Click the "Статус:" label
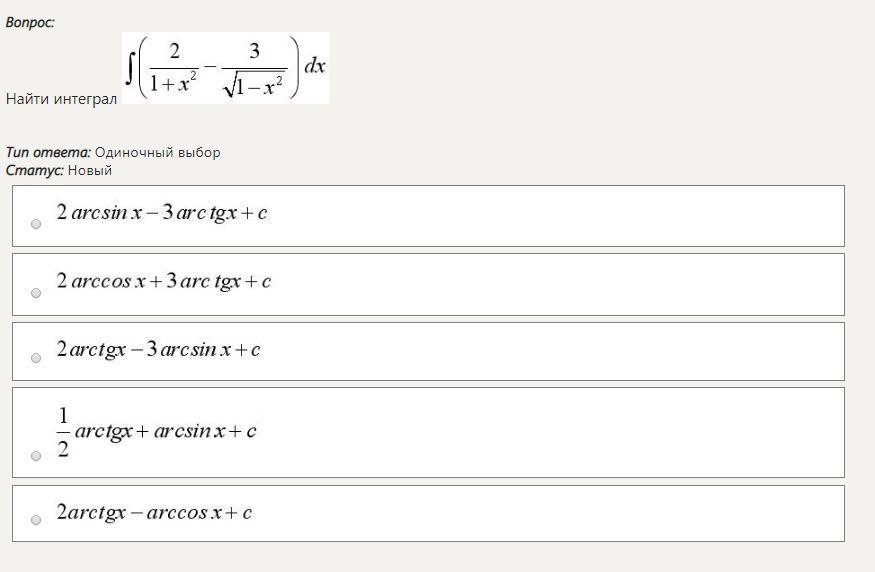This screenshot has height=572, width=875. 35,170
